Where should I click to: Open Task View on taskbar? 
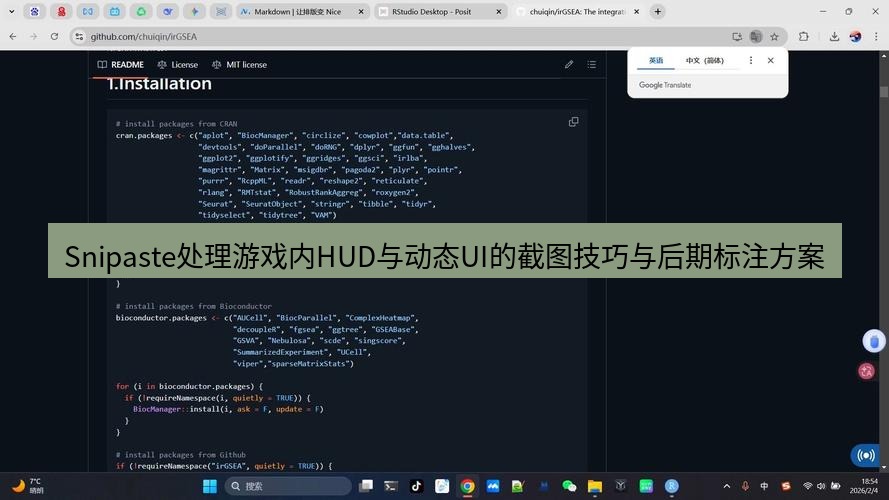[366, 486]
